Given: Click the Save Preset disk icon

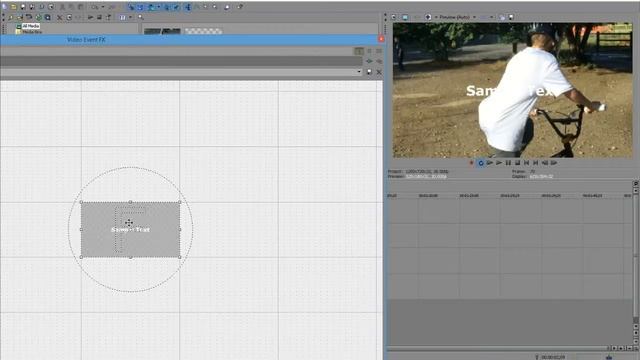Looking at the screenshot, I should pos(369,72).
